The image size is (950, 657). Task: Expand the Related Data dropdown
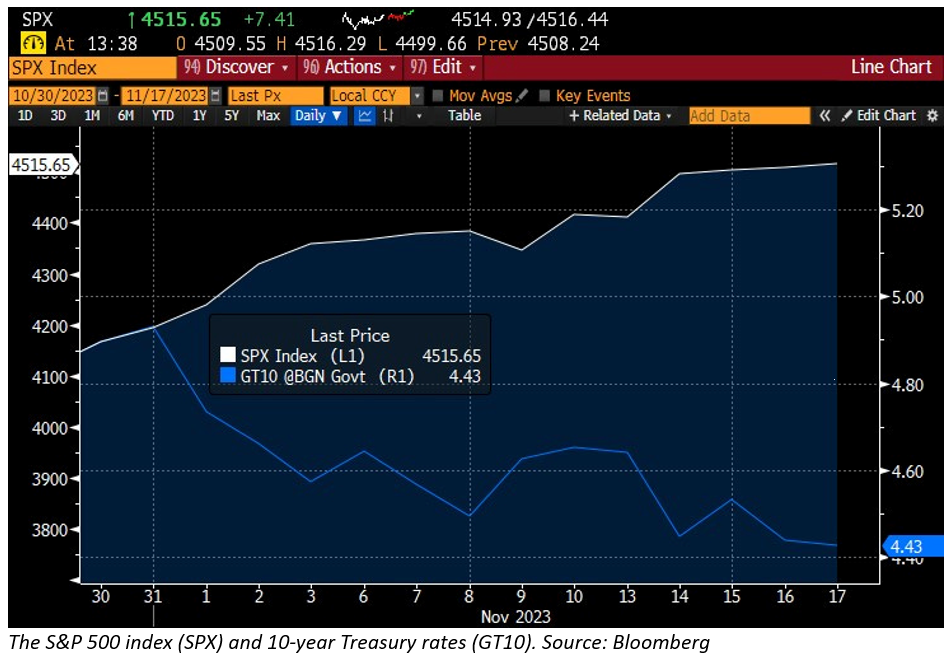620,116
